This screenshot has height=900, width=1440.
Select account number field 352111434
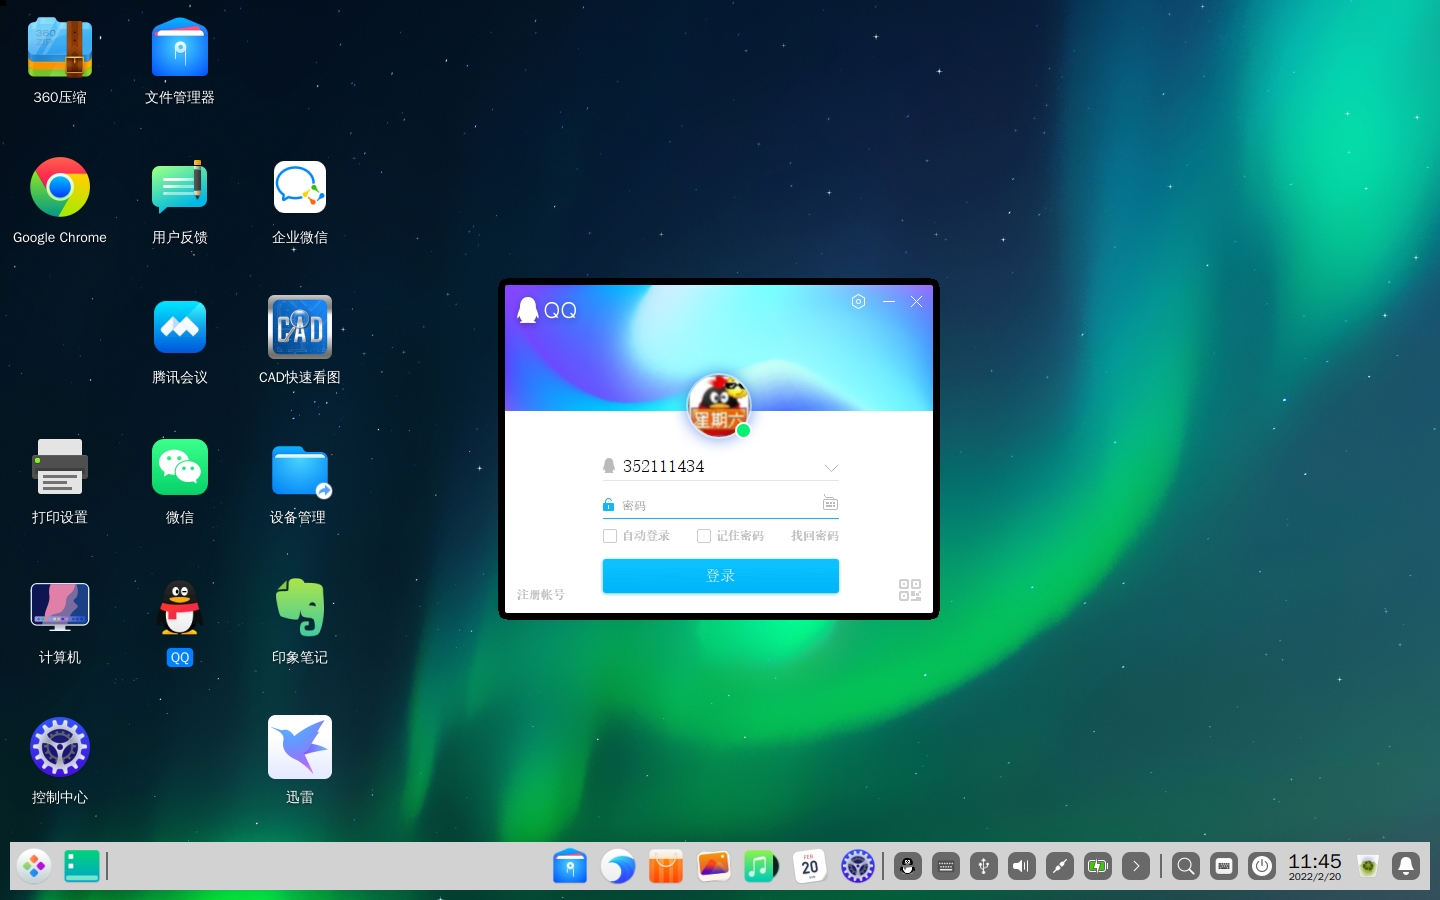pos(720,467)
